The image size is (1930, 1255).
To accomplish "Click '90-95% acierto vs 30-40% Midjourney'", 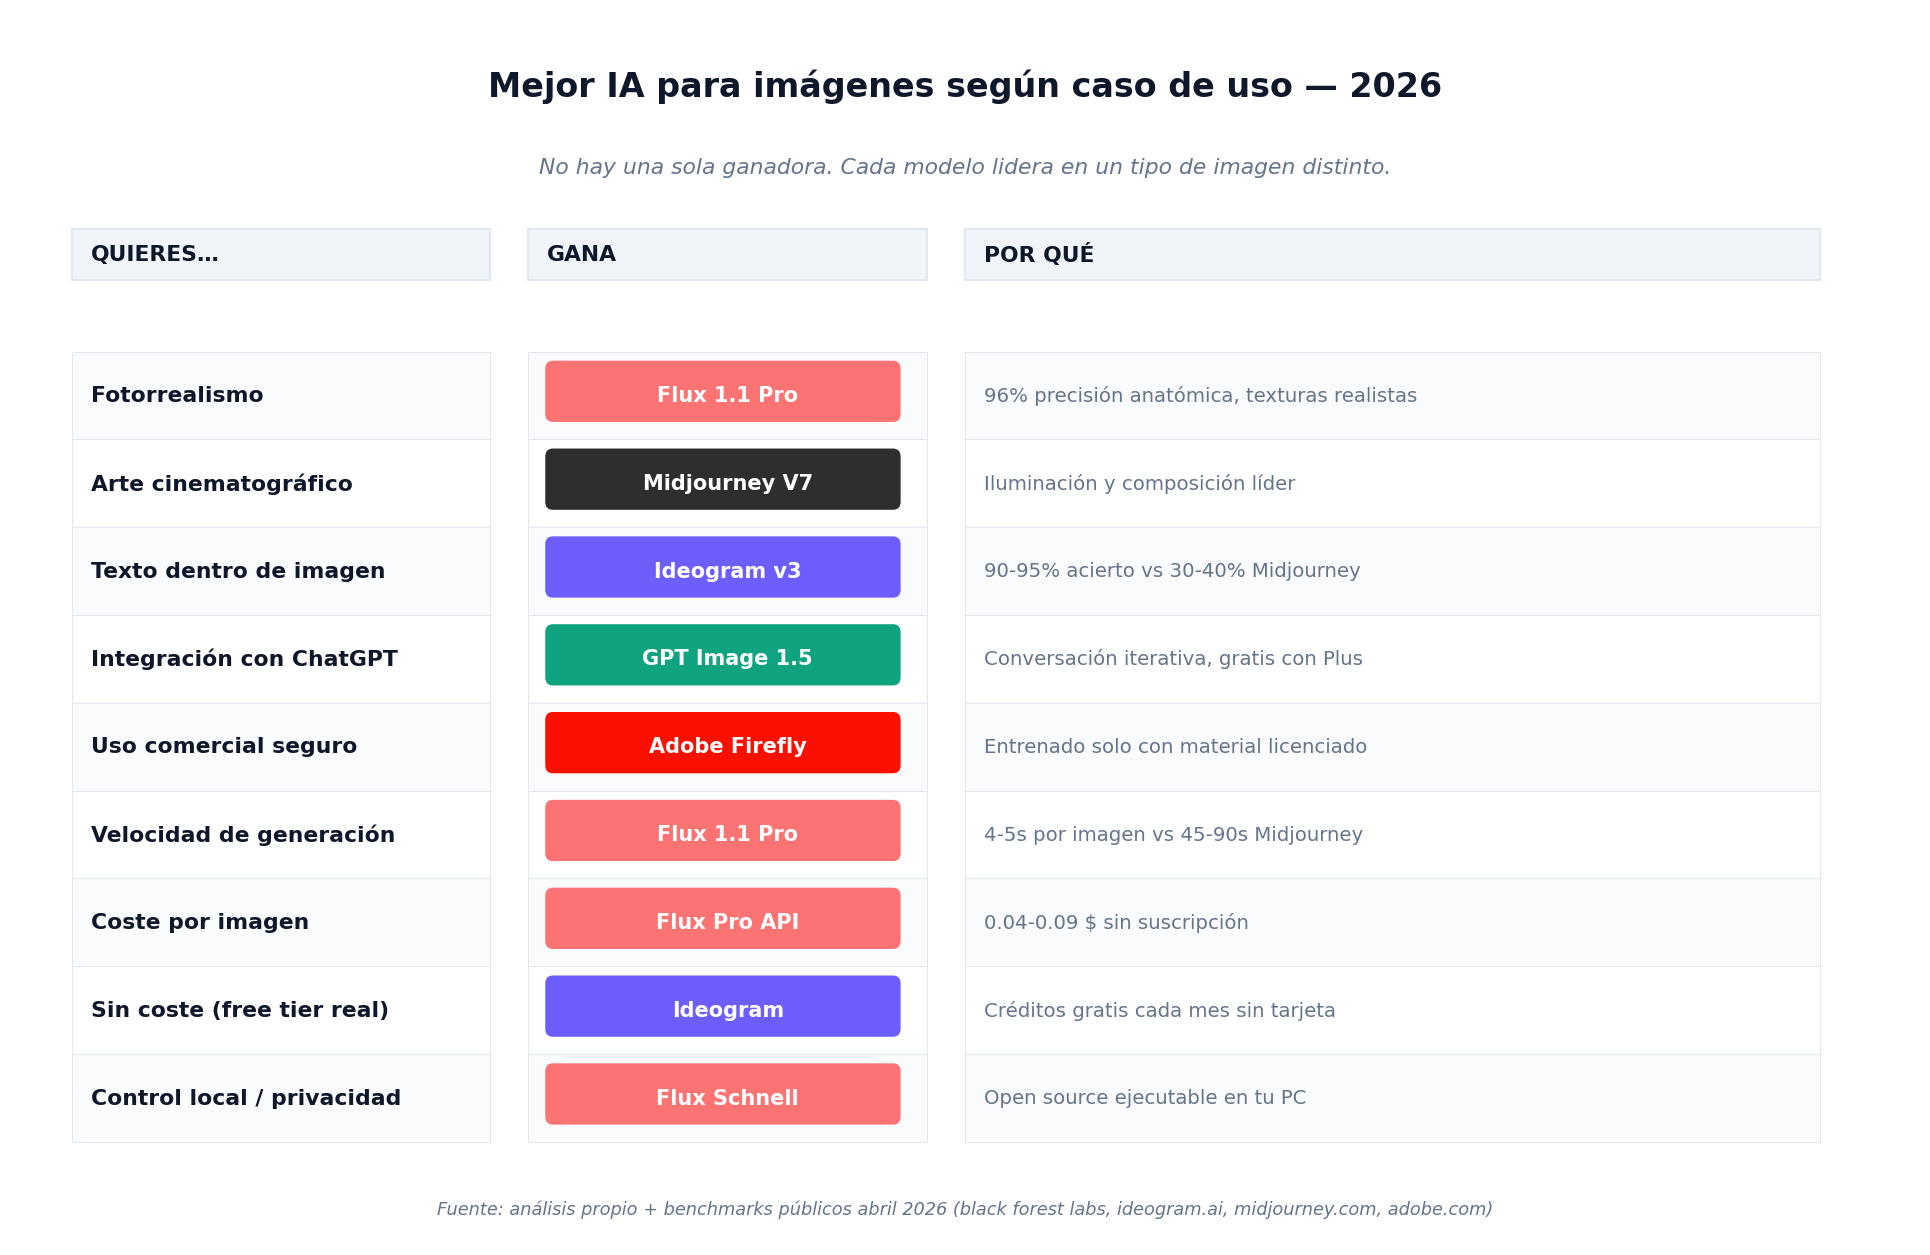I will [x=1172, y=571].
